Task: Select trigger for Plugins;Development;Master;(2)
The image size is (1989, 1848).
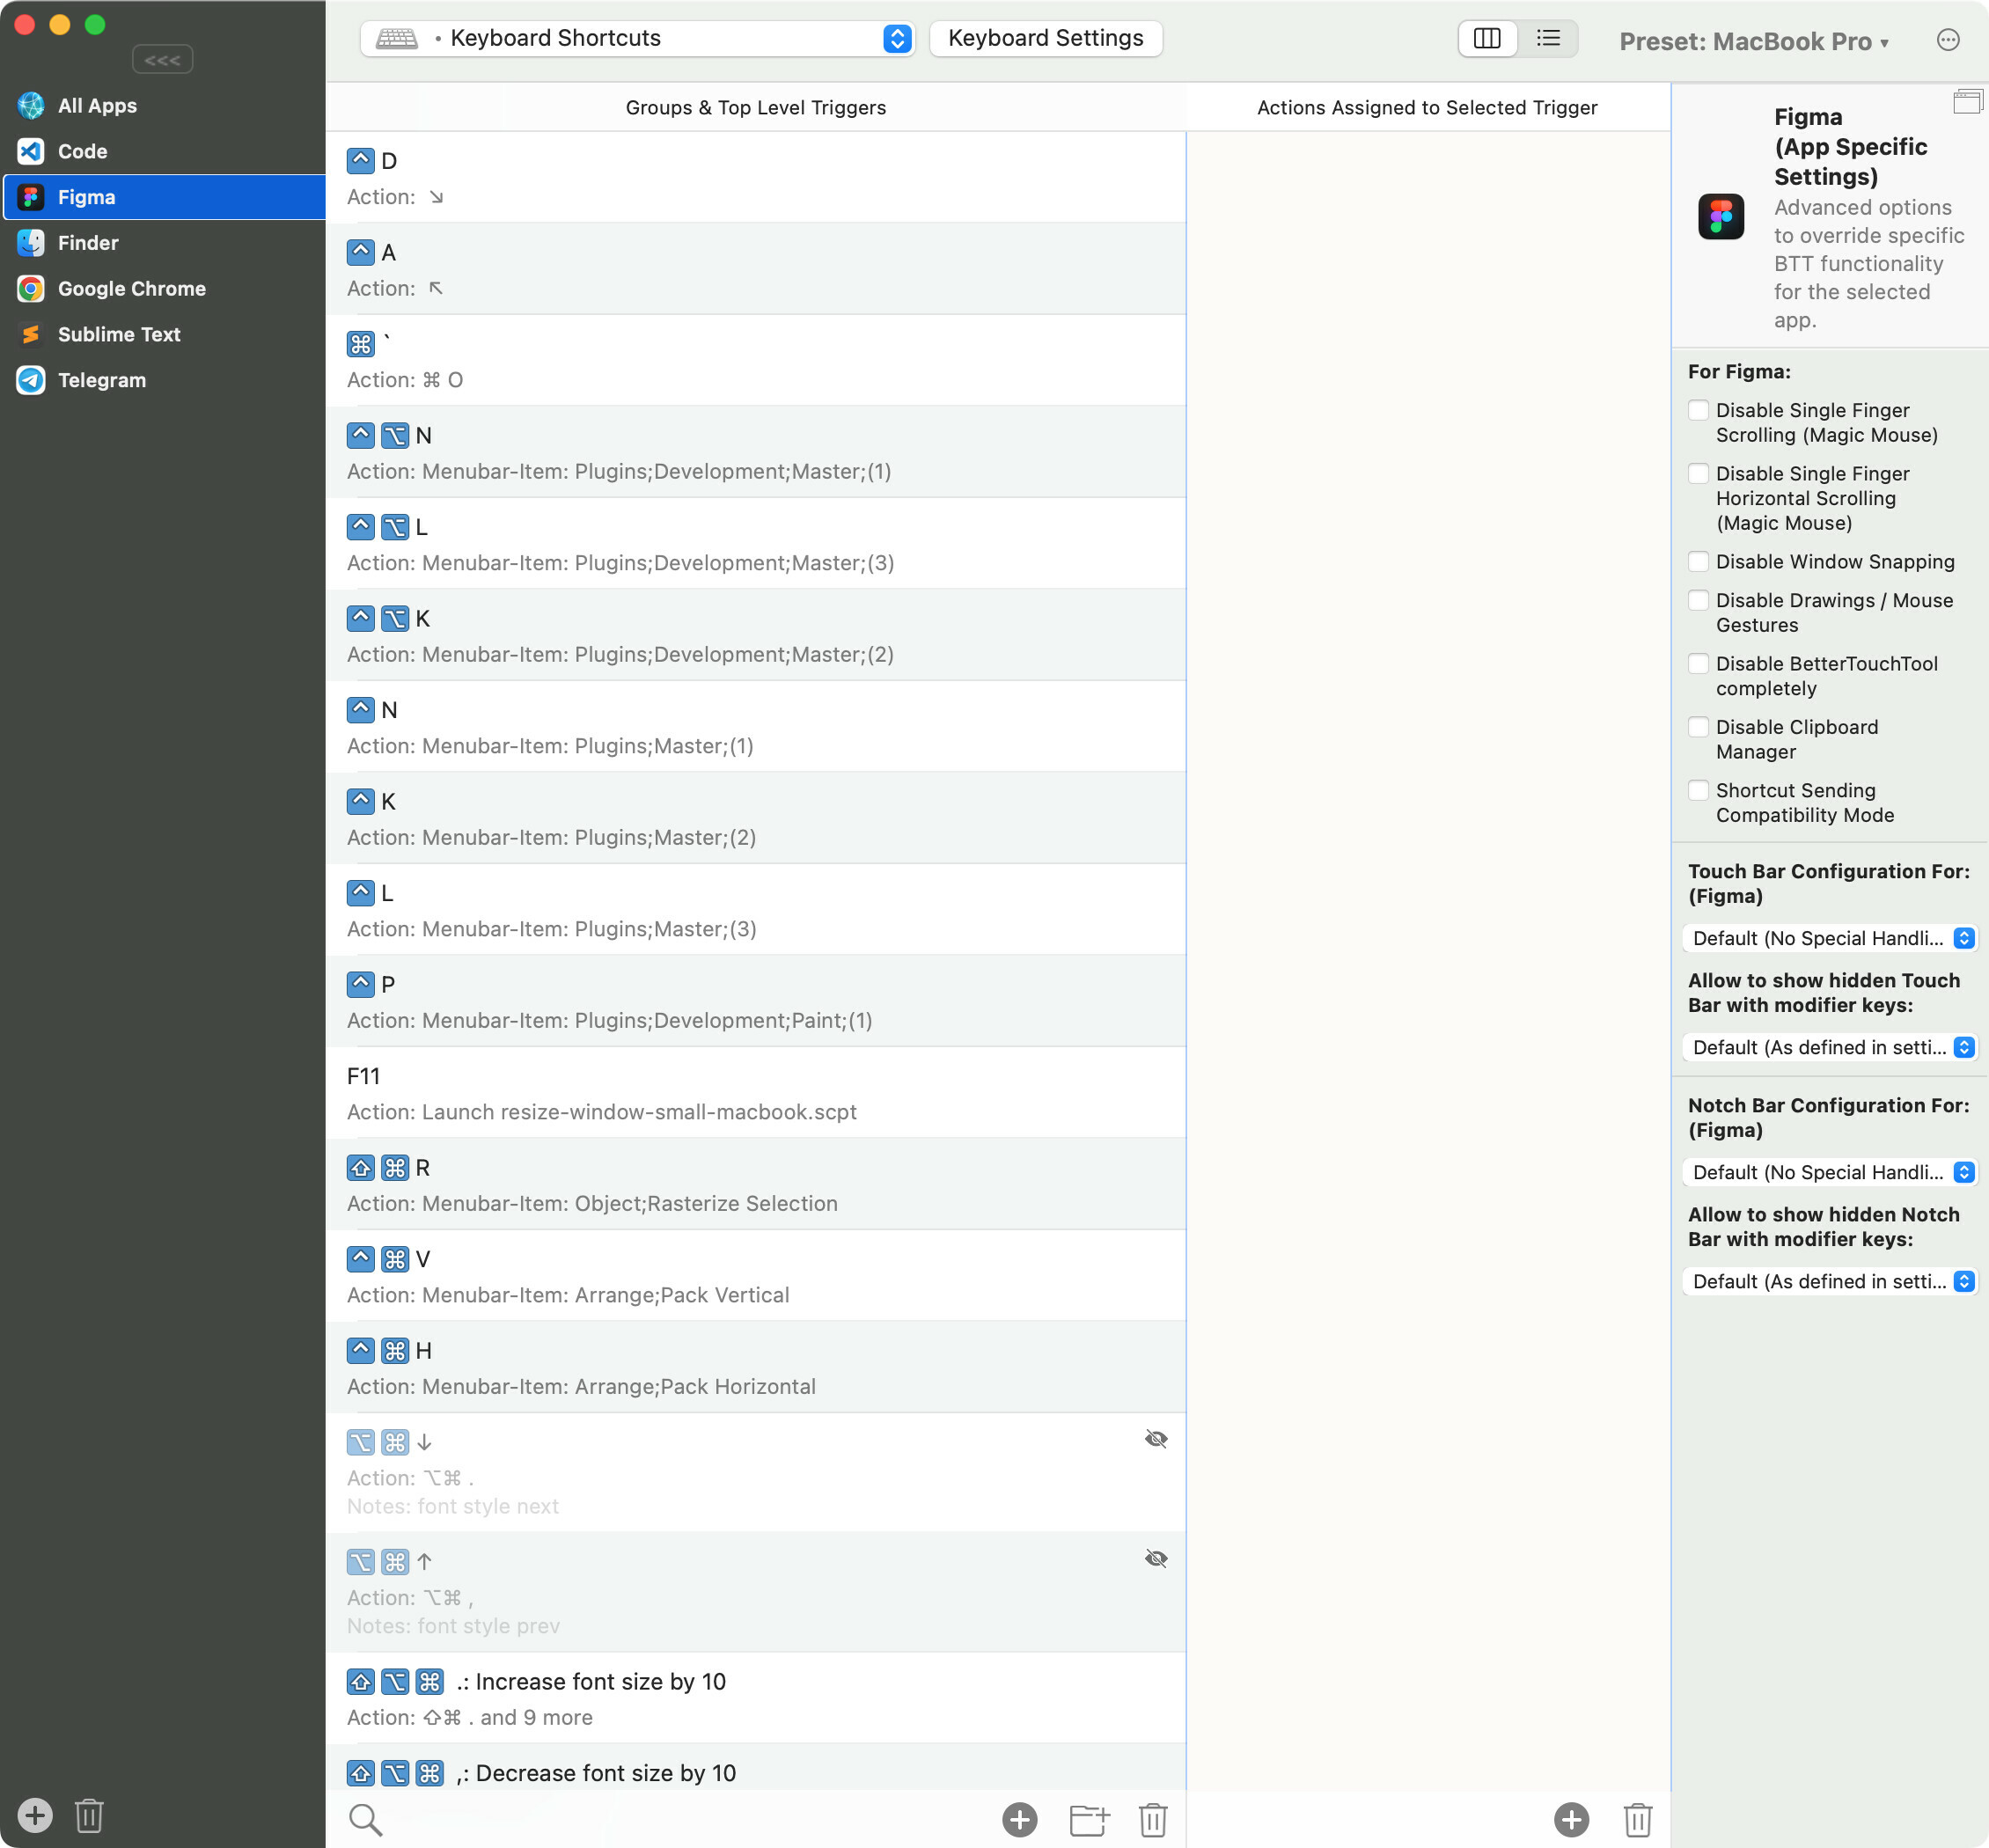Action: coord(756,635)
